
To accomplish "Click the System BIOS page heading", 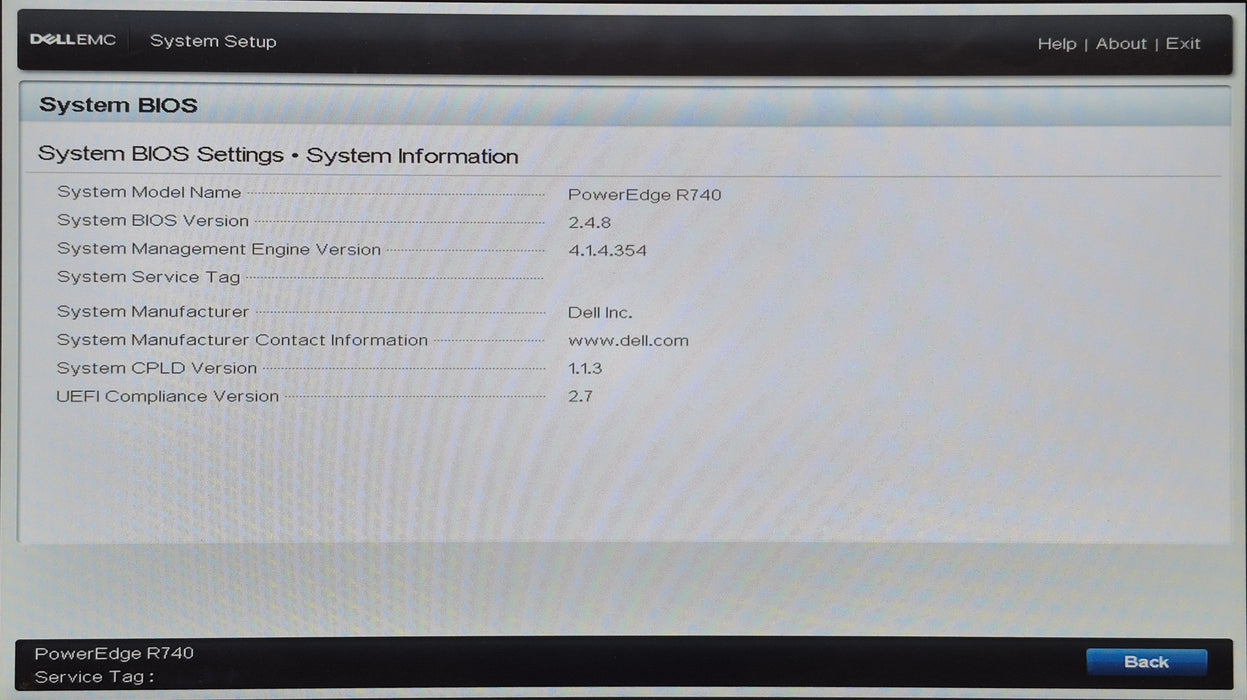I will [117, 104].
